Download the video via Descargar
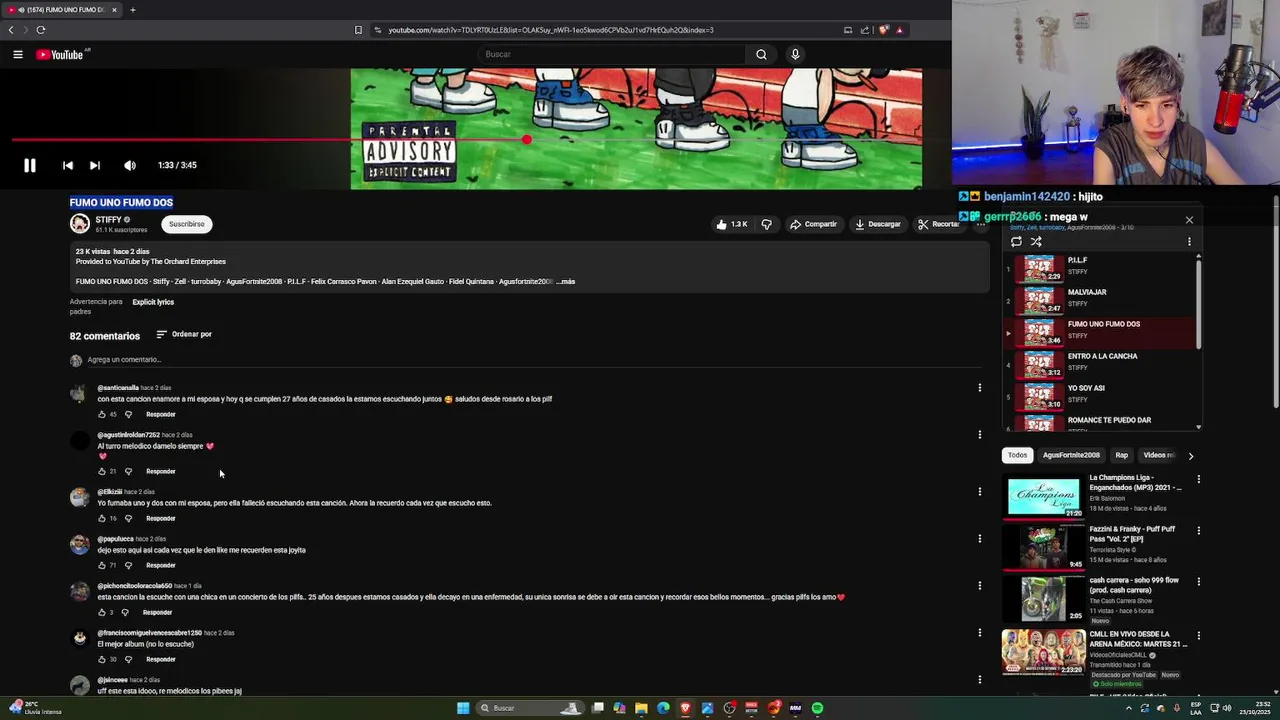Screen dimensions: 1280x720 coord(878,224)
